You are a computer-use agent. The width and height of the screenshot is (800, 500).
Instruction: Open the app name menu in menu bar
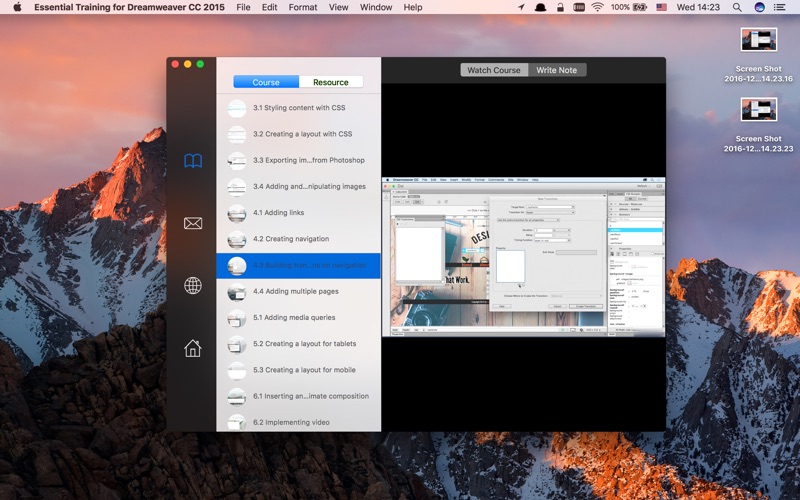129,7
